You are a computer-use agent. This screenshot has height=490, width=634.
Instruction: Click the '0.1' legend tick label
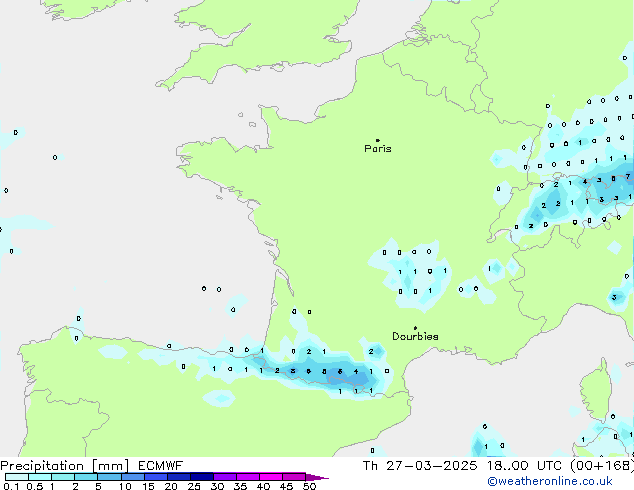tap(11, 486)
